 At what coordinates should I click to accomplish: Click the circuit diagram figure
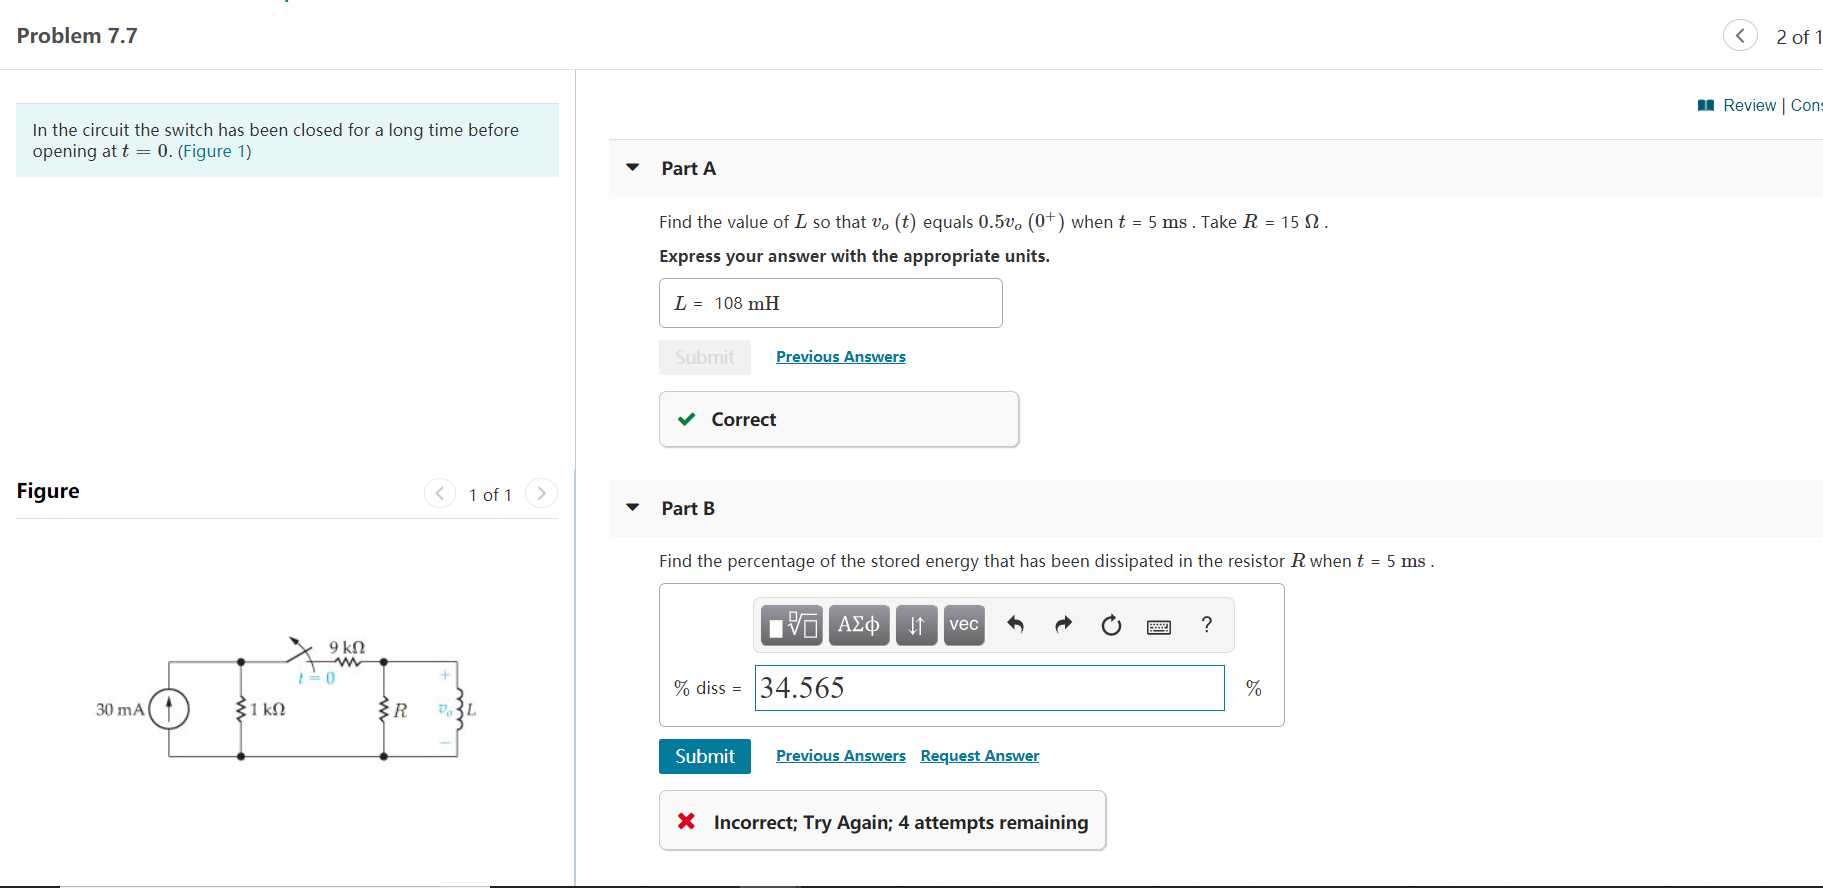pos(286,700)
